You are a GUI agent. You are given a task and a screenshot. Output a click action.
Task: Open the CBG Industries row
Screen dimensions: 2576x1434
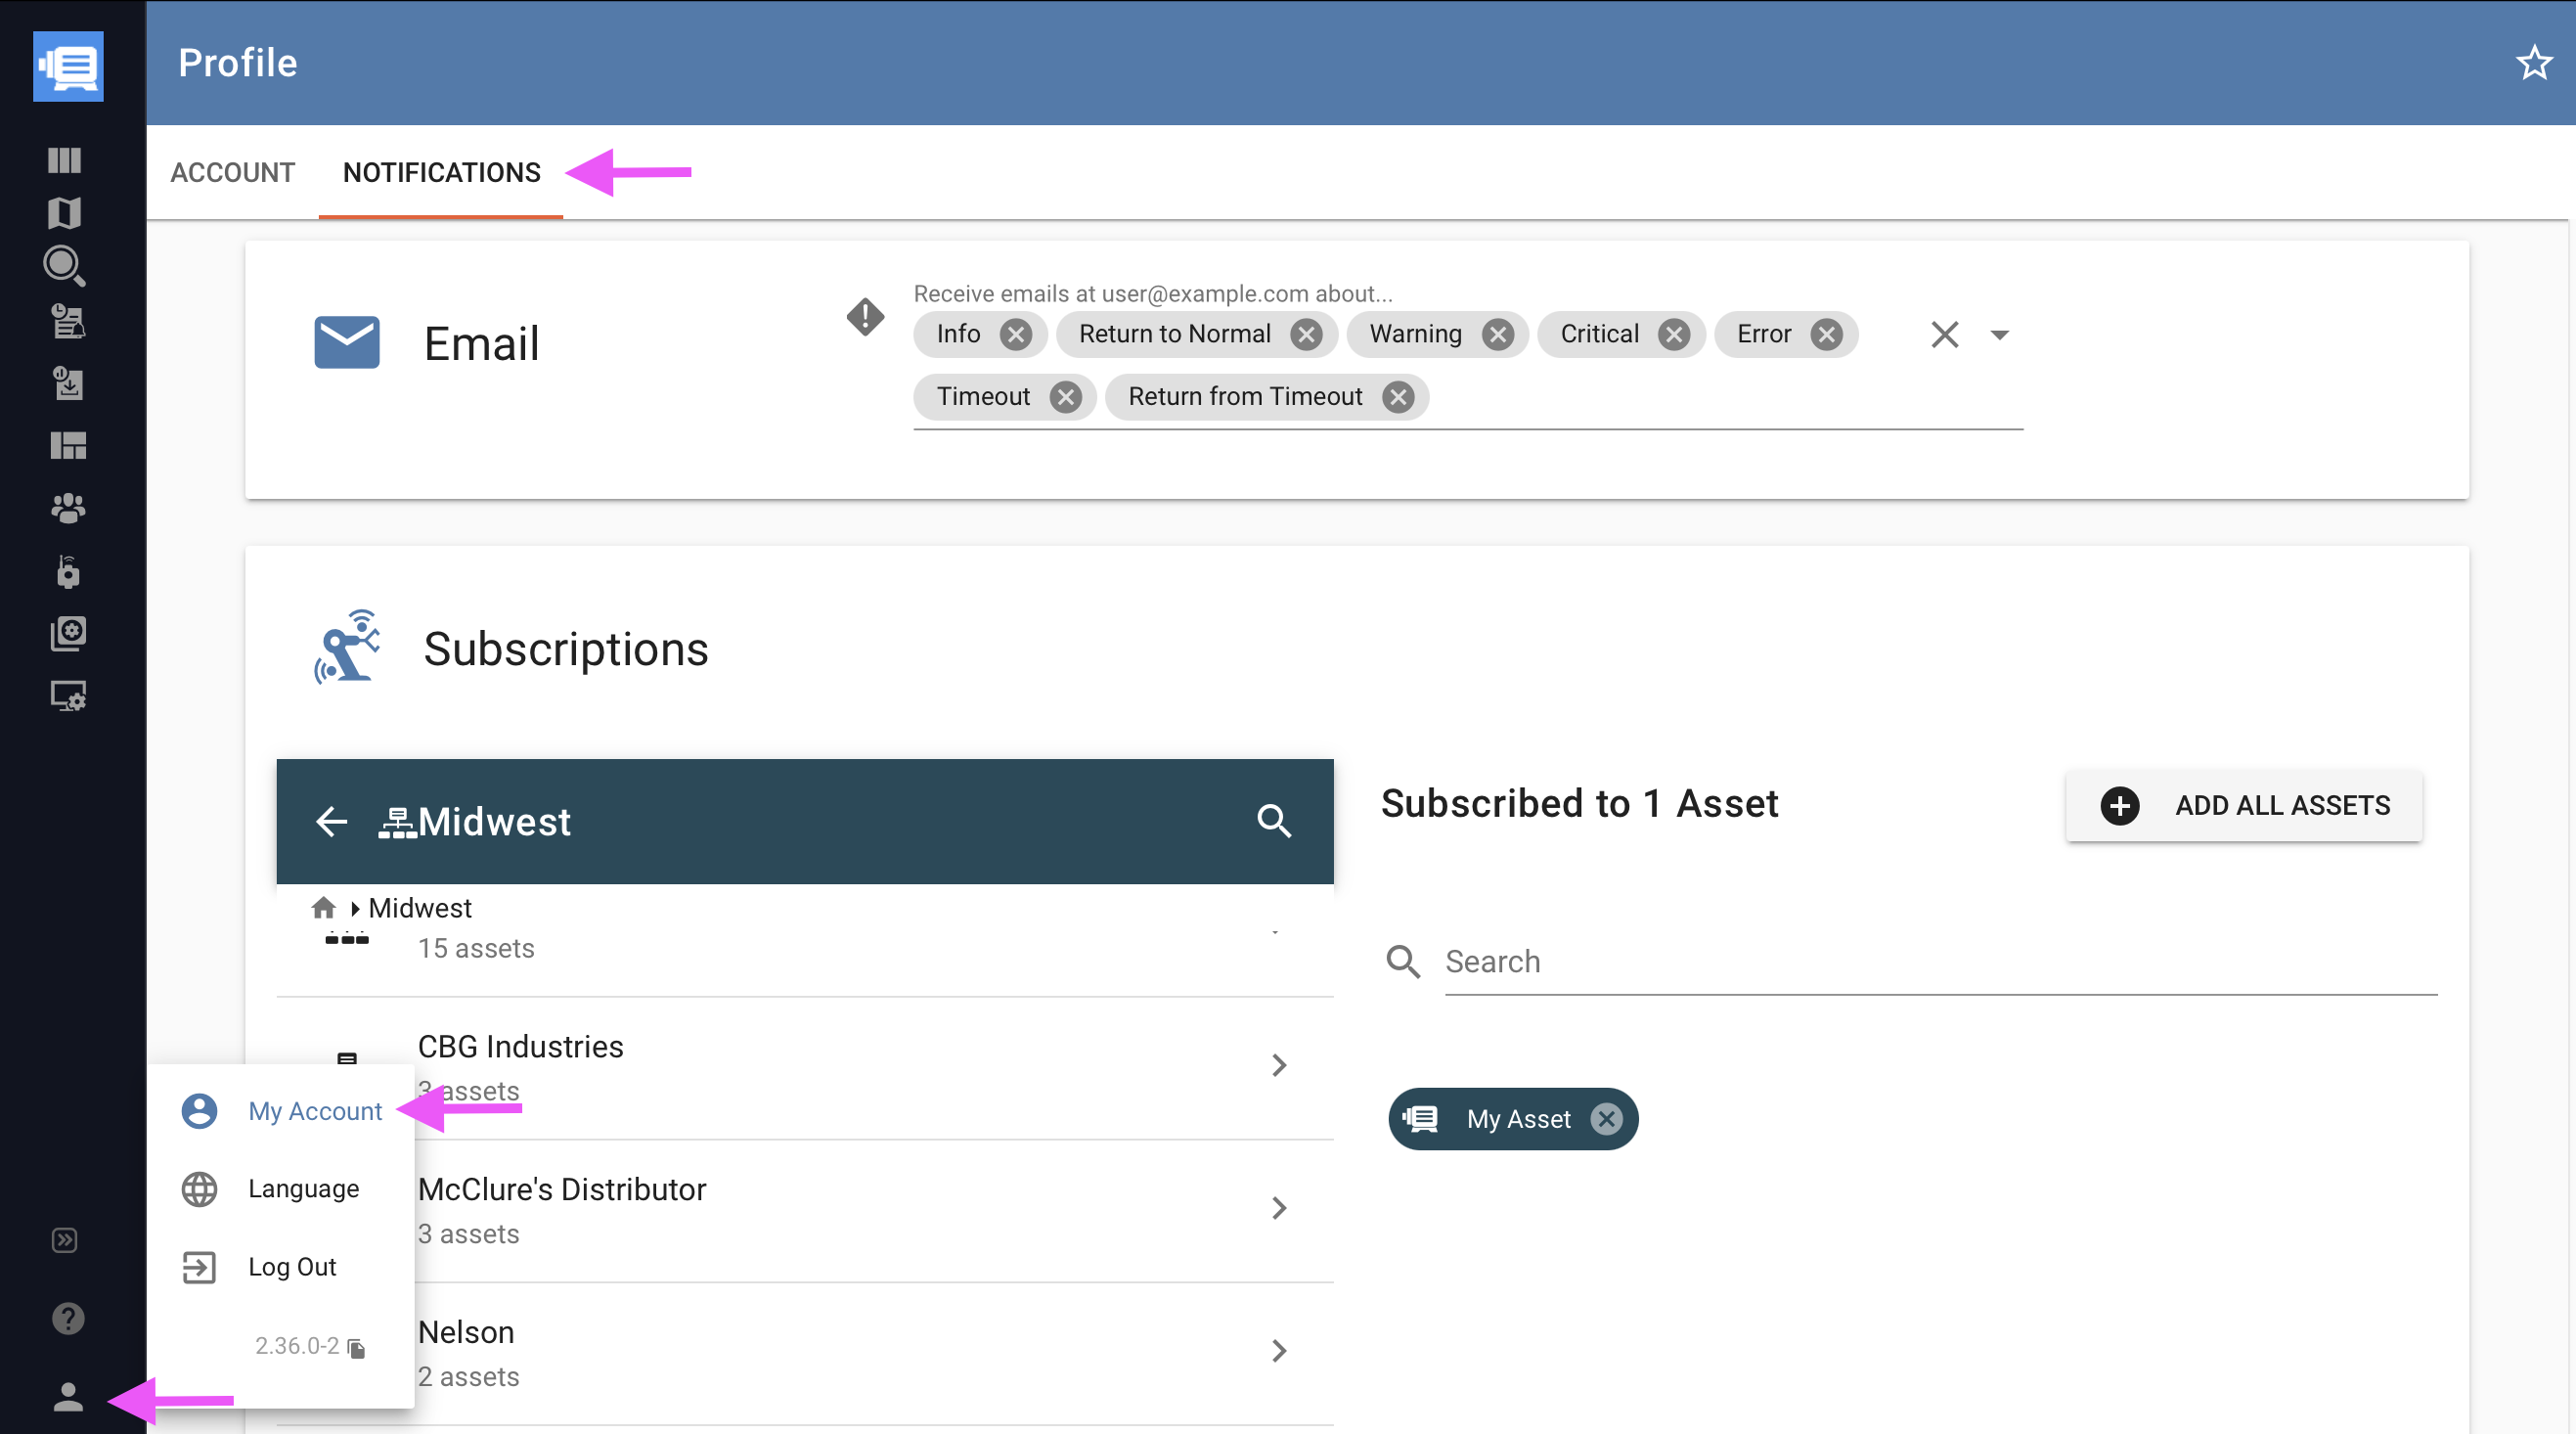click(x=805, y=1068)
